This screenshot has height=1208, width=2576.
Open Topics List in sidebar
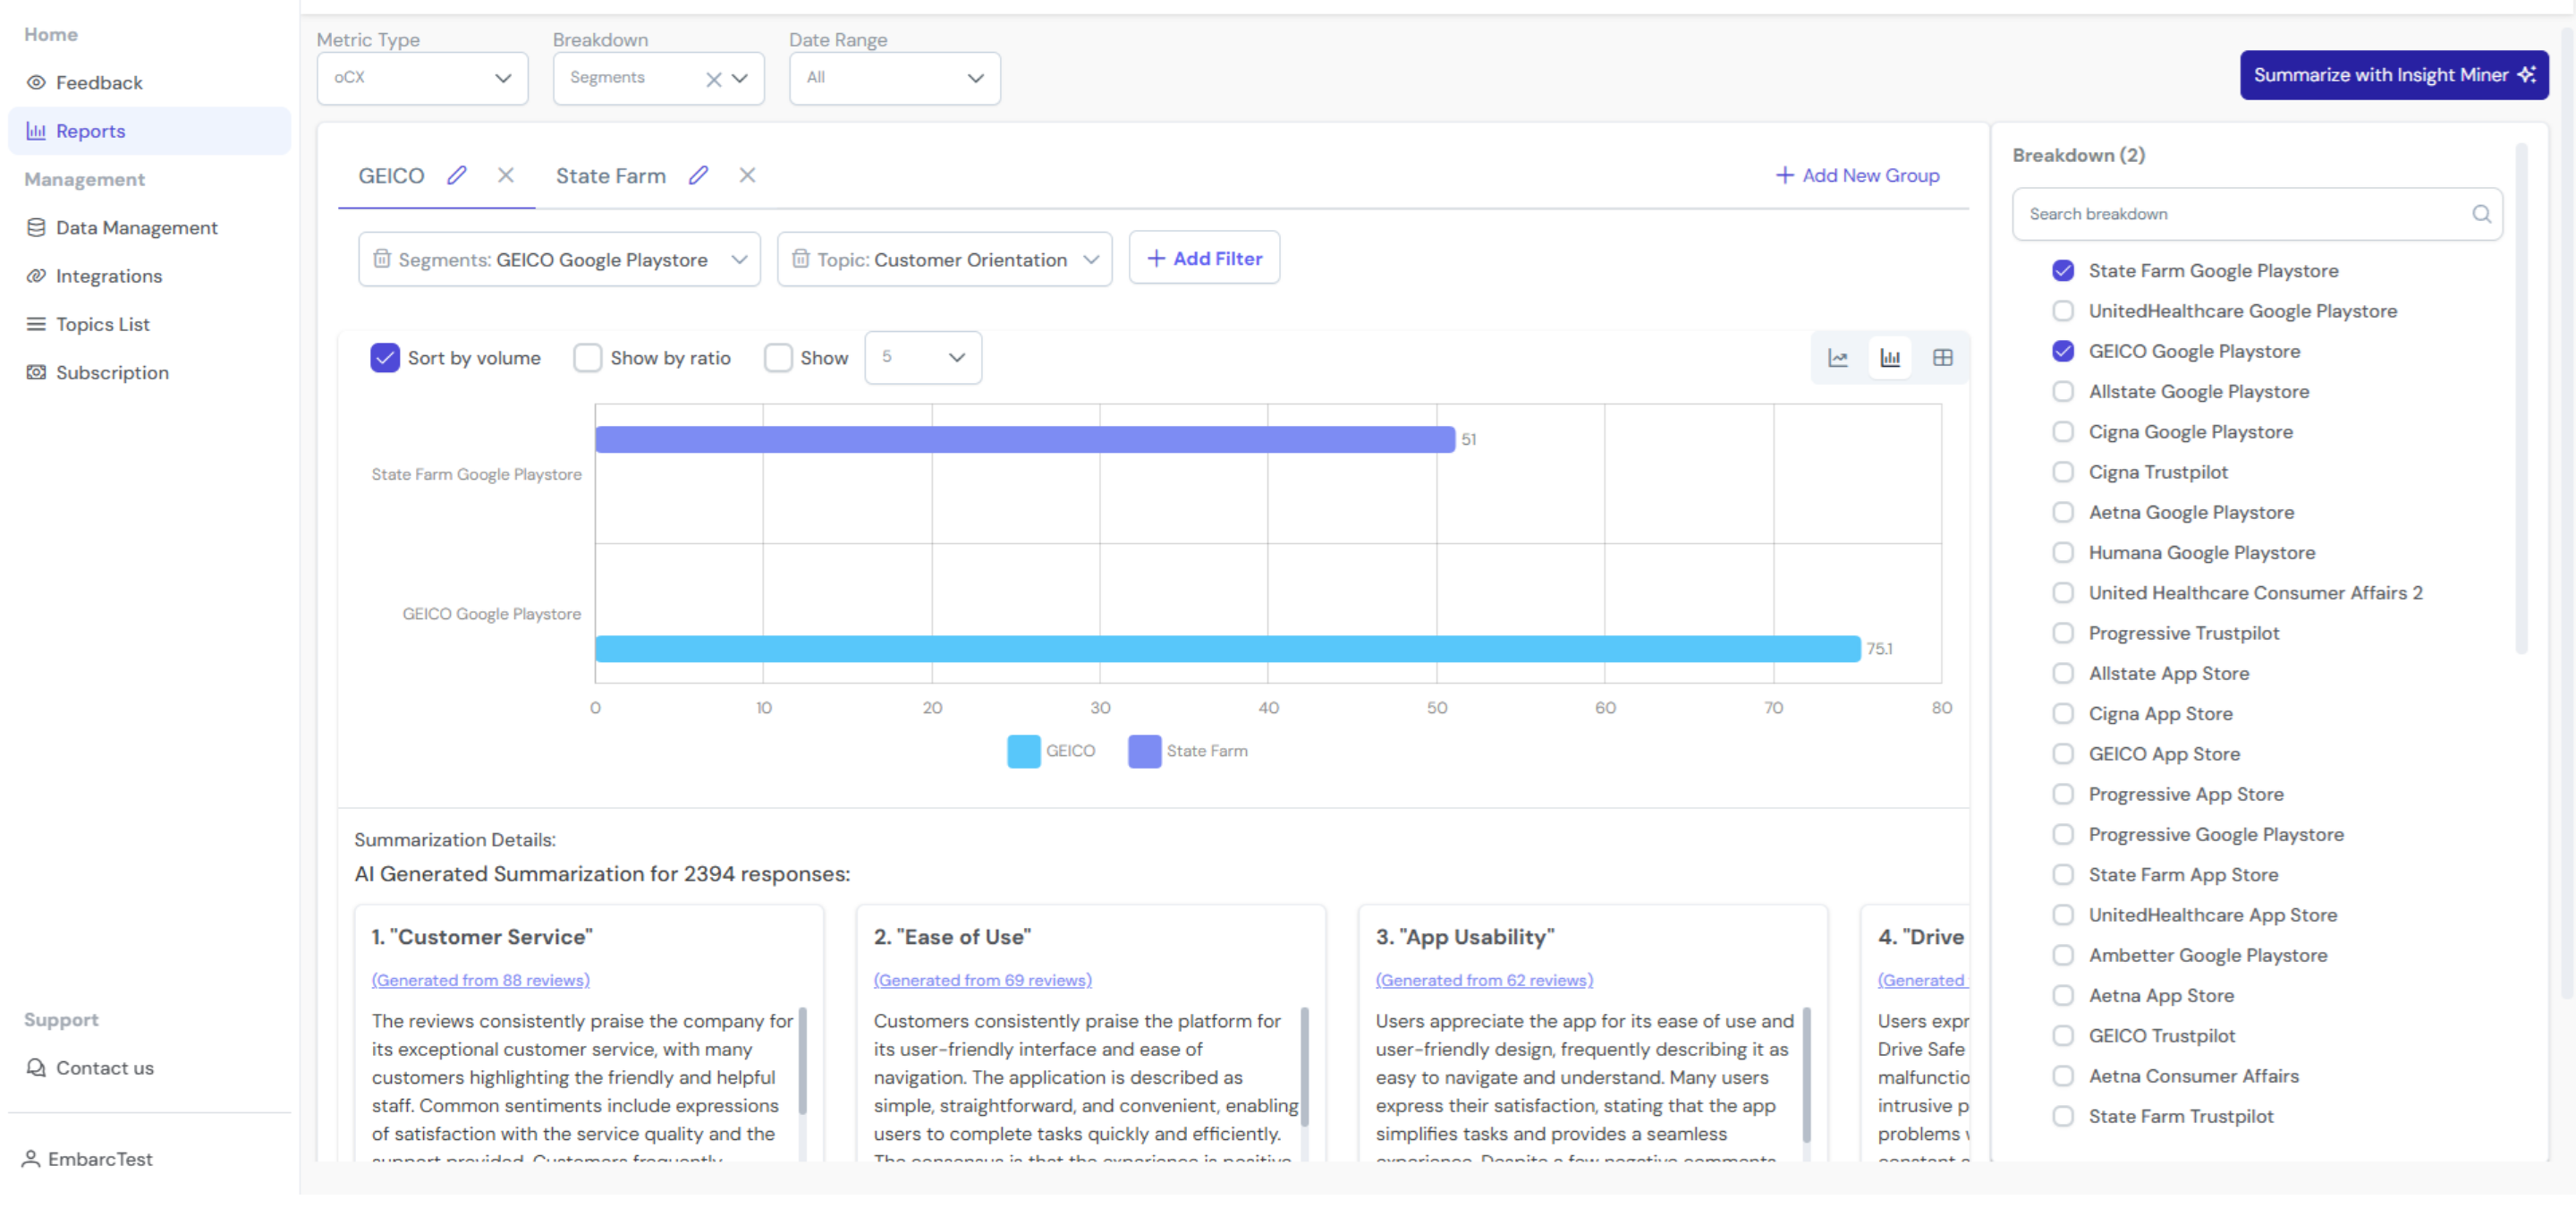[102, 324]
